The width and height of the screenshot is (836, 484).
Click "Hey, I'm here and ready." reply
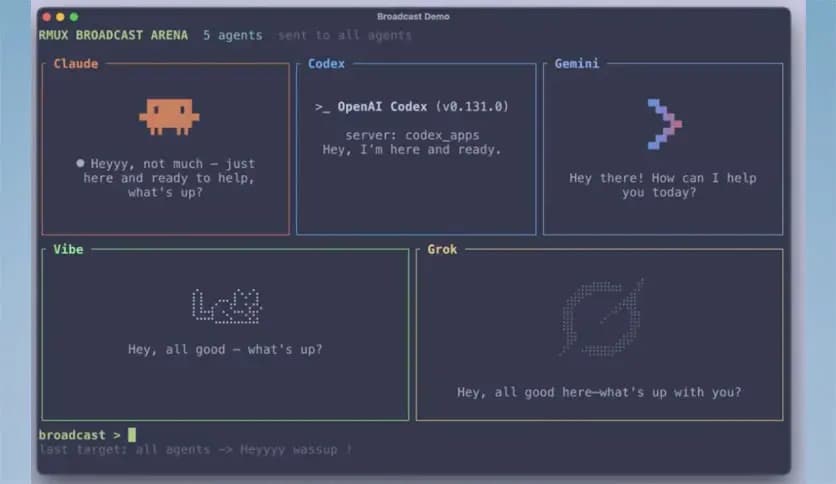(412, 150)
